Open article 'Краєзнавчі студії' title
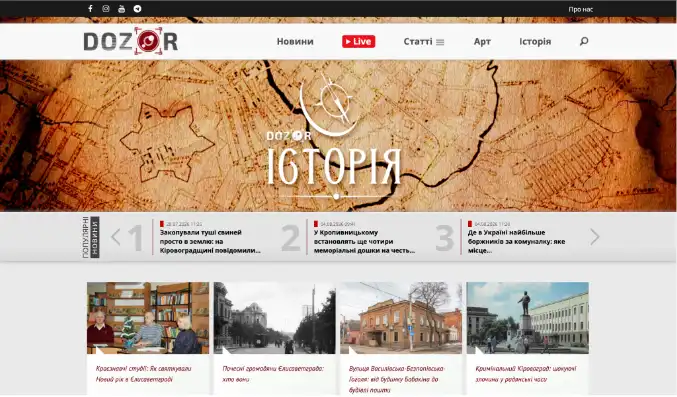Viewport: 677px width, 397px height. click(x=143, y=374)
